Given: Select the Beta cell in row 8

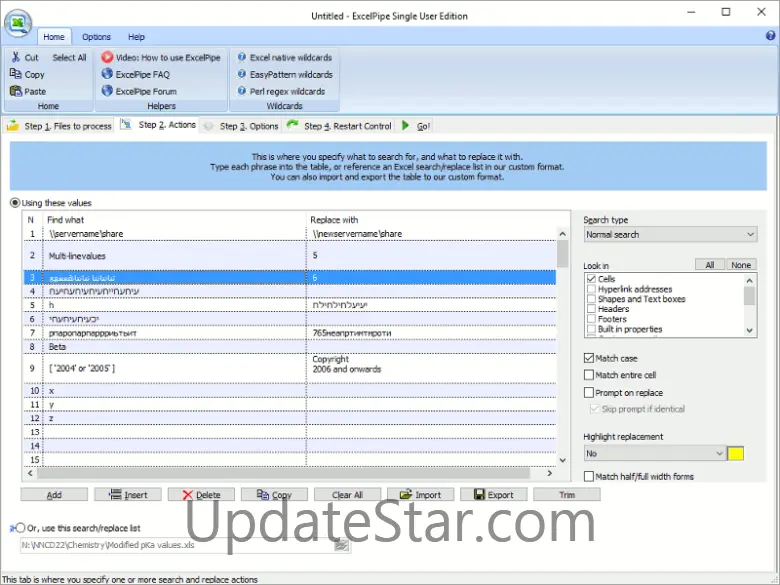Looking at the screenshot, I should click(175, 347).
